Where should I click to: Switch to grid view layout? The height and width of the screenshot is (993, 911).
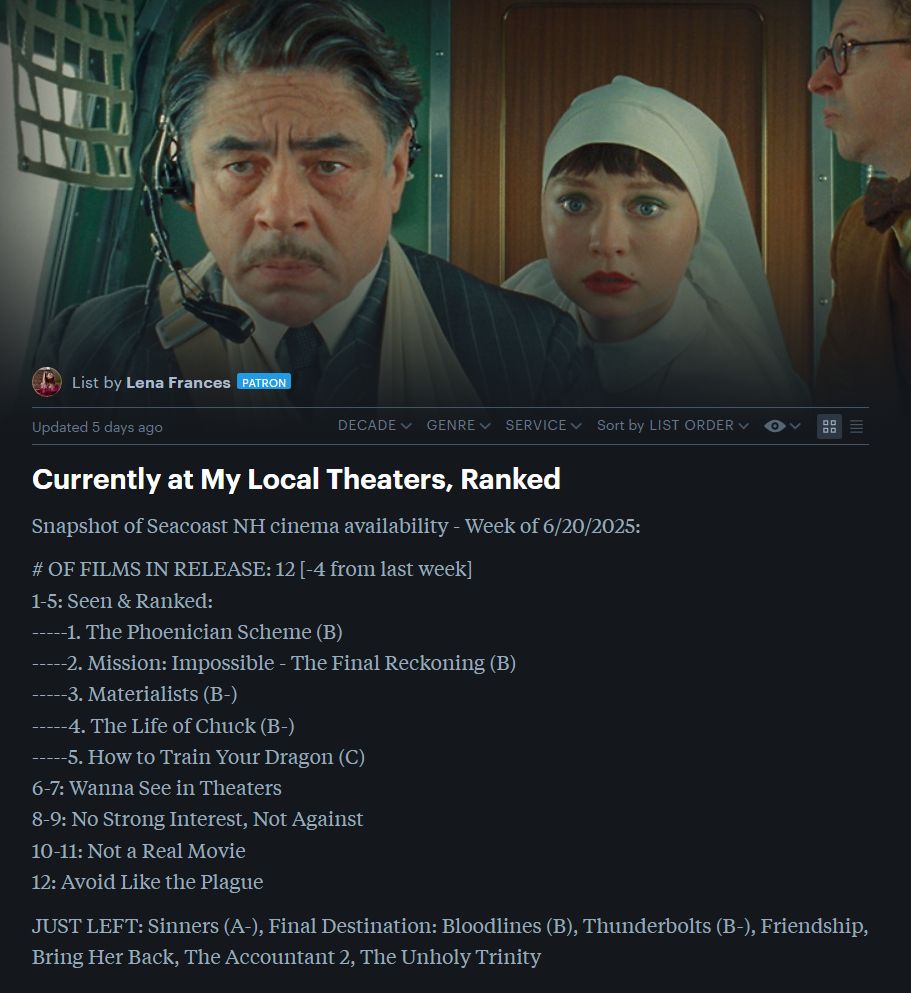[829, 427]
